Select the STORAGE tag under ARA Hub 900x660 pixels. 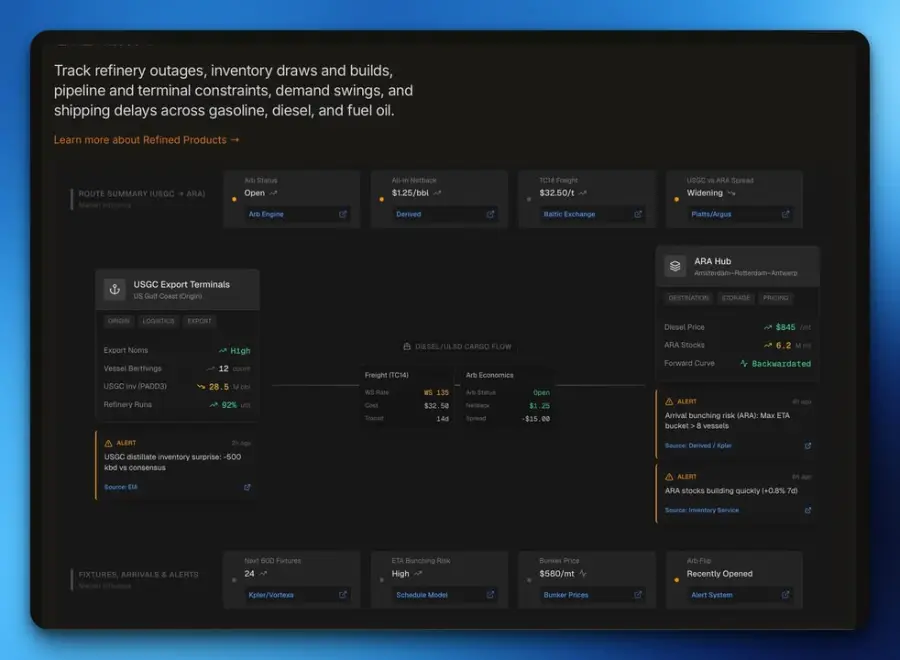(x=736, y=298)
